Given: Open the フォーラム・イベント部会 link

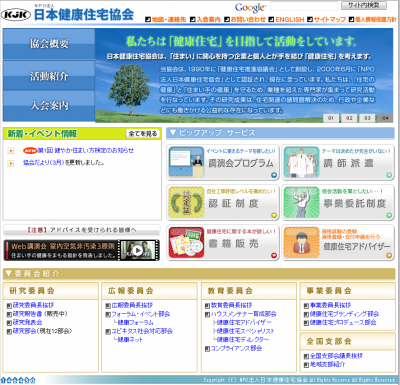Looking at the screenshot, I should coord(141,314).
